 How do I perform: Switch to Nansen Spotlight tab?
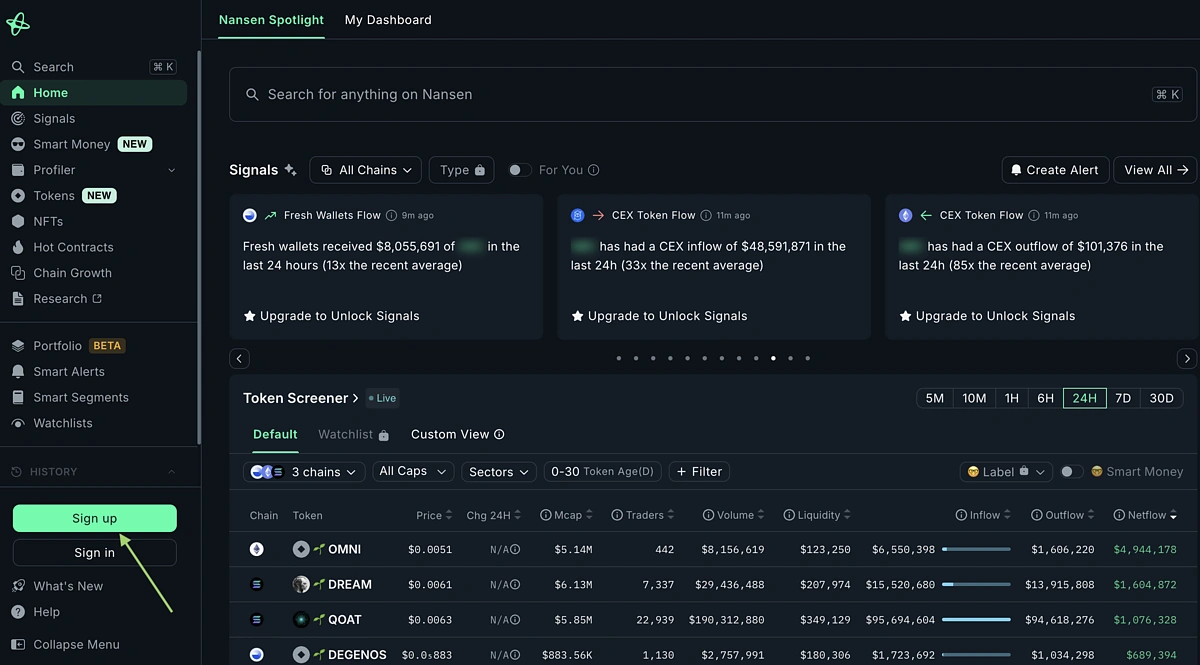tap(271, 20)
